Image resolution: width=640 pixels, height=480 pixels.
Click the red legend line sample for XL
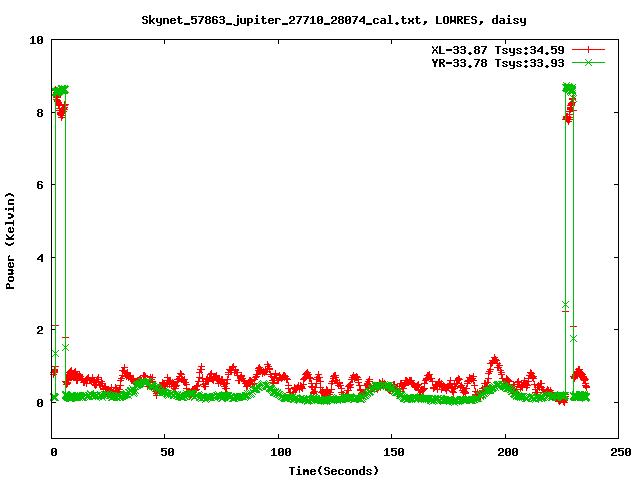[x=588, y=50]
